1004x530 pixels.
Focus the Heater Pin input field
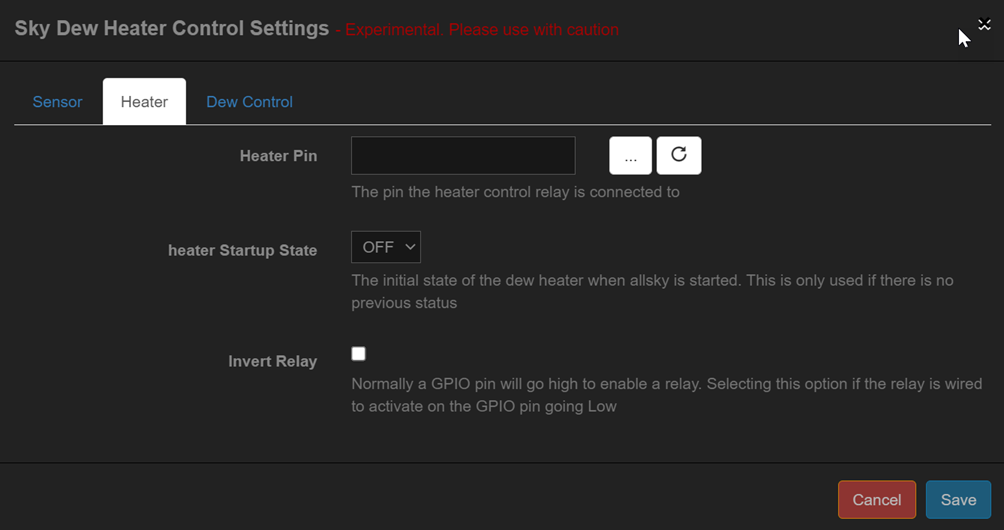point(463,156)
